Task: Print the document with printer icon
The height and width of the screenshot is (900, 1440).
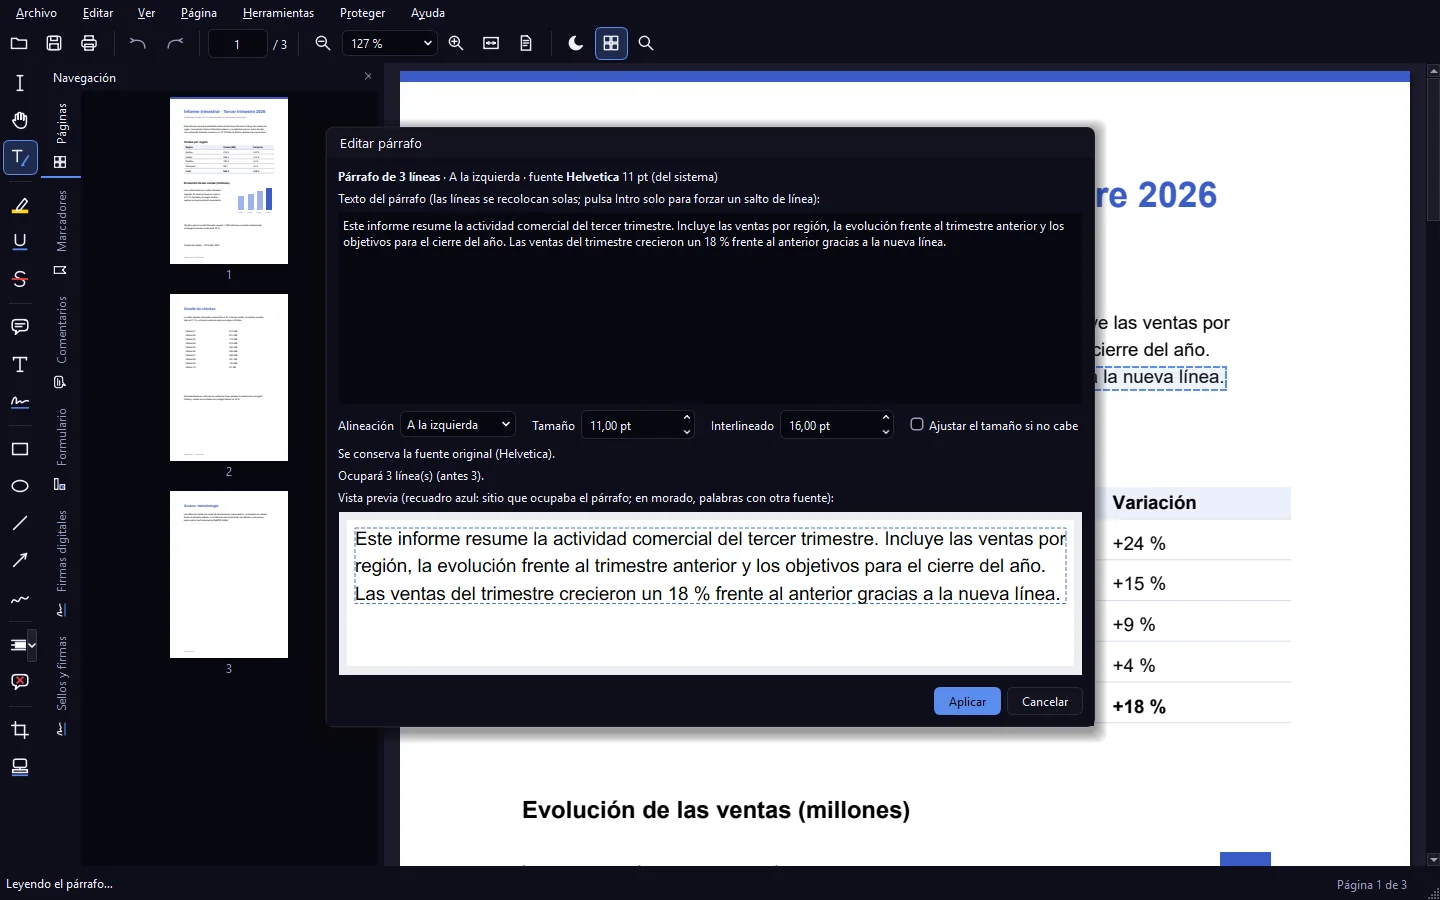Action: pyautogui.click(x=89, y=43)
